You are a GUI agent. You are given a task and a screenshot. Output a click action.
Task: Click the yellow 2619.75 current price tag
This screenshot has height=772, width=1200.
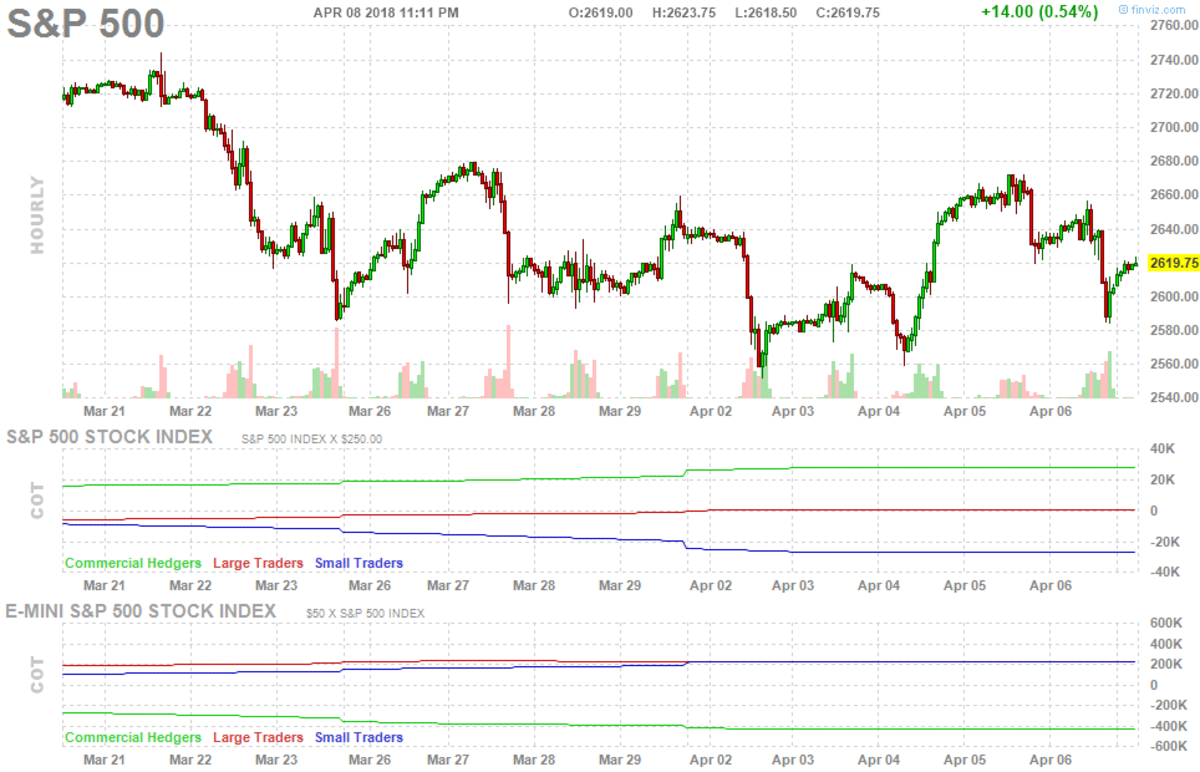tap(1175, 263)
